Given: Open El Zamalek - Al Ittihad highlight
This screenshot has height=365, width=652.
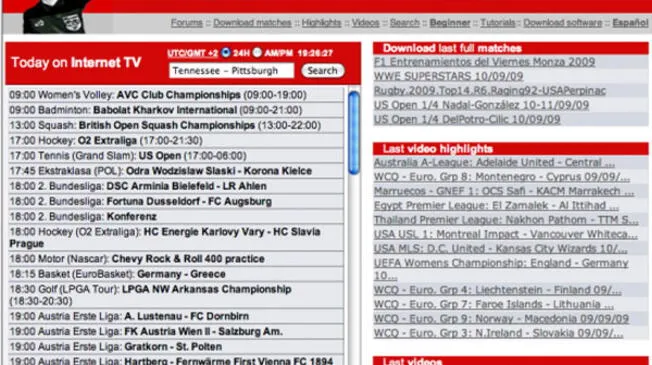Looking at the screenshot, I should click(x=496, y=206).
